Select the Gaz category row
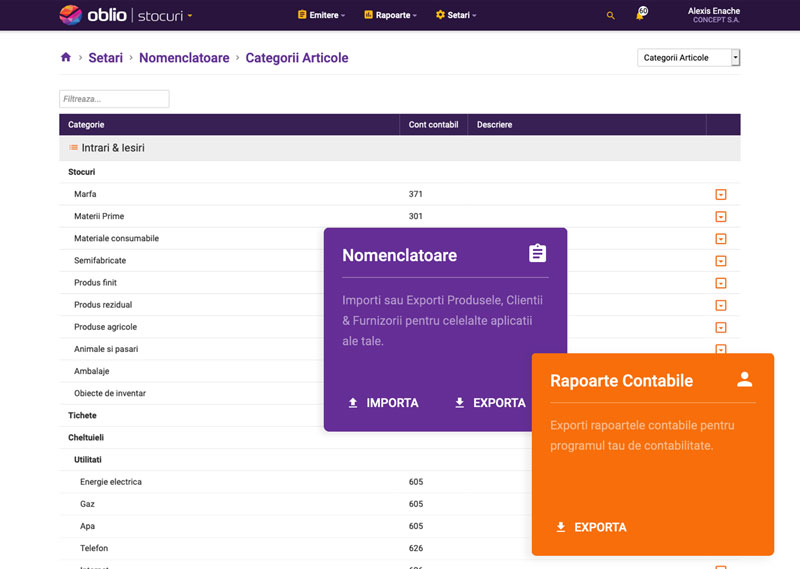Viewport: 800px width, 569px height. coord(295,504)
